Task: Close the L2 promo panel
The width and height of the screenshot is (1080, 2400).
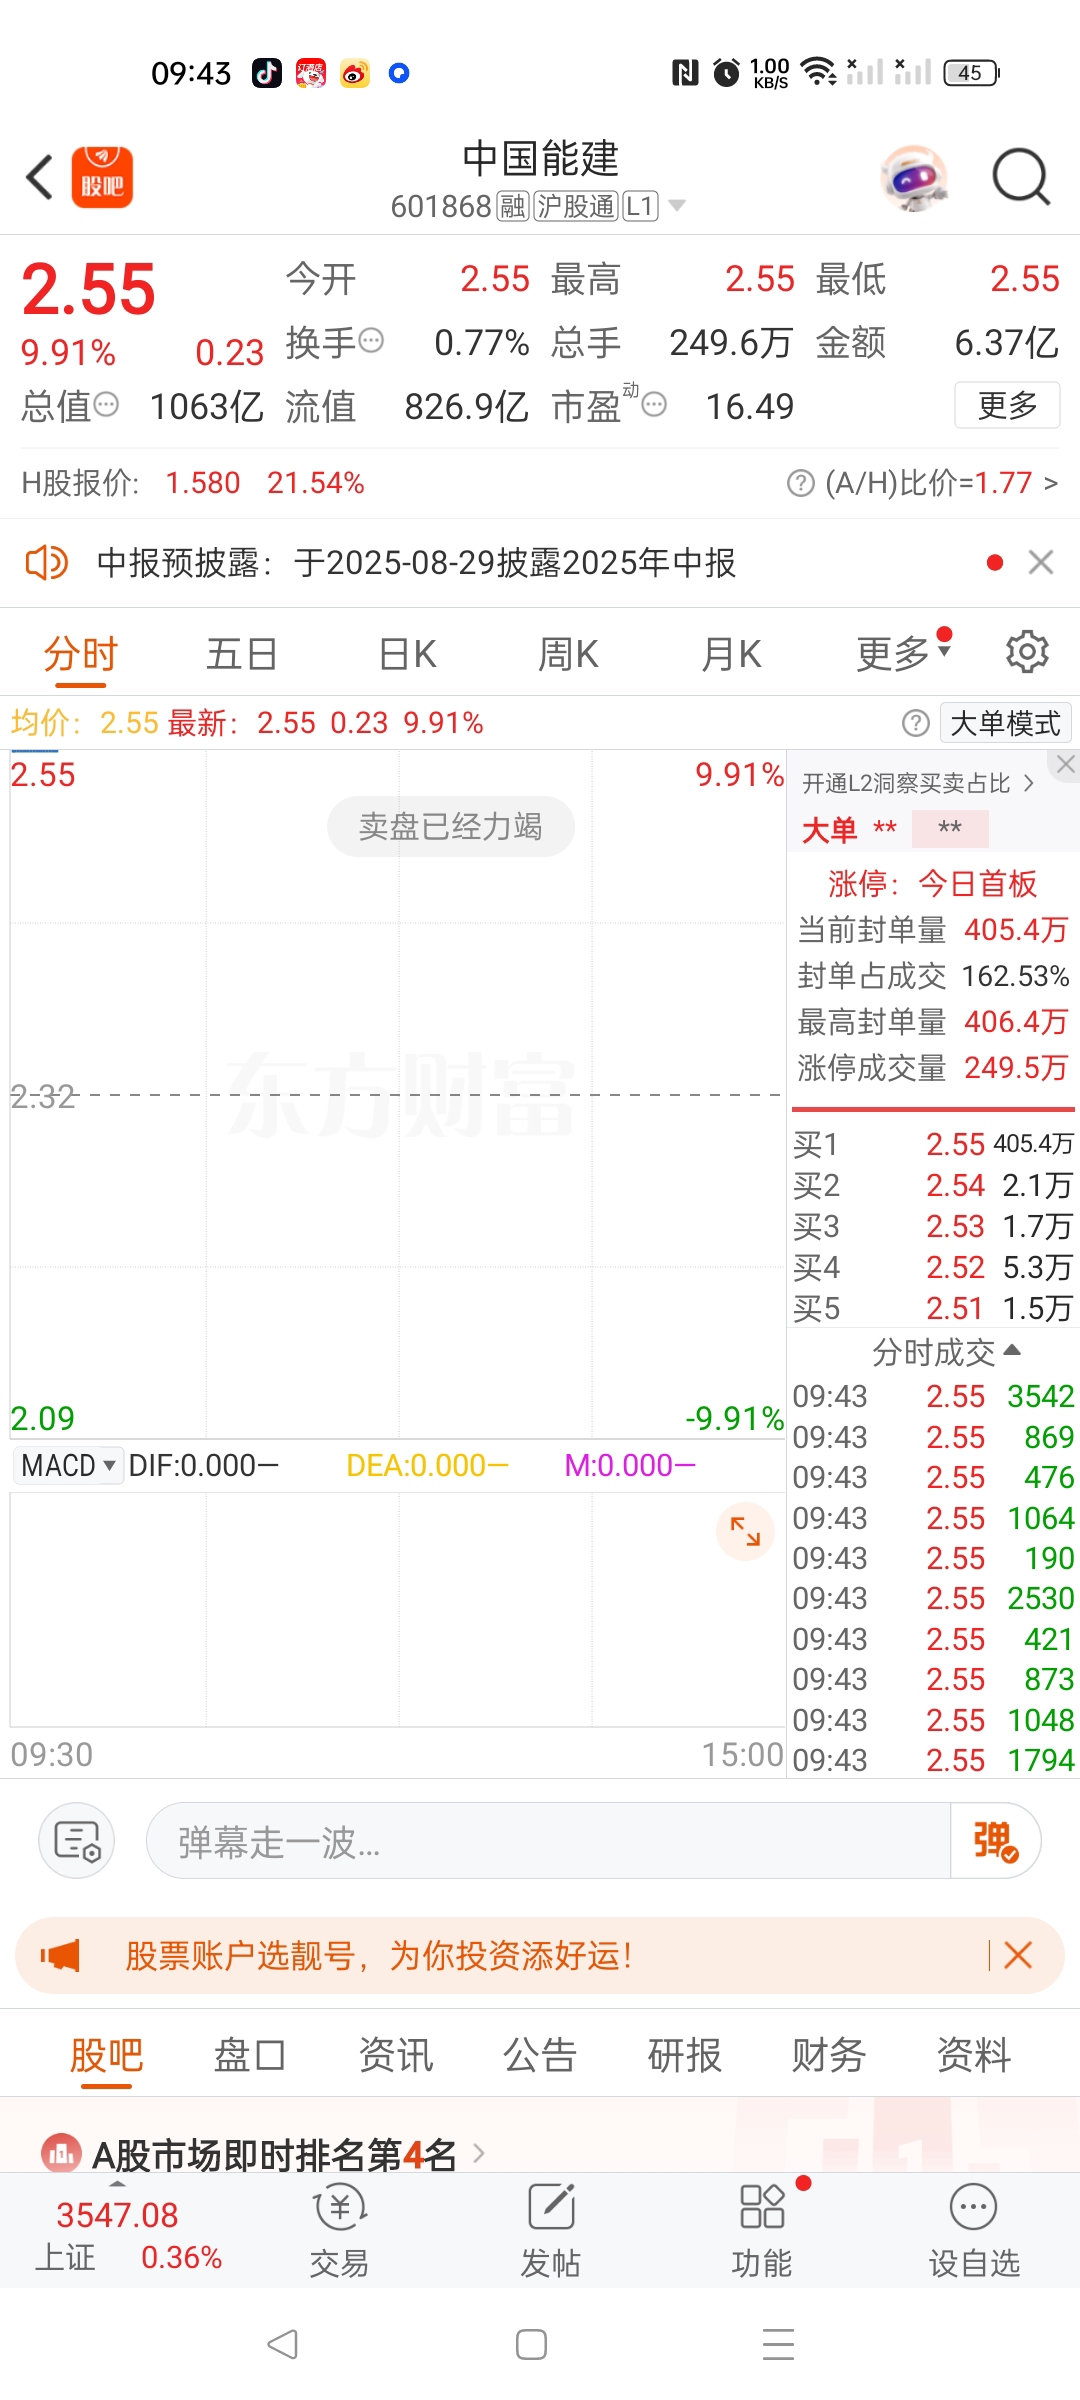Action: (x=1066, y=764)
